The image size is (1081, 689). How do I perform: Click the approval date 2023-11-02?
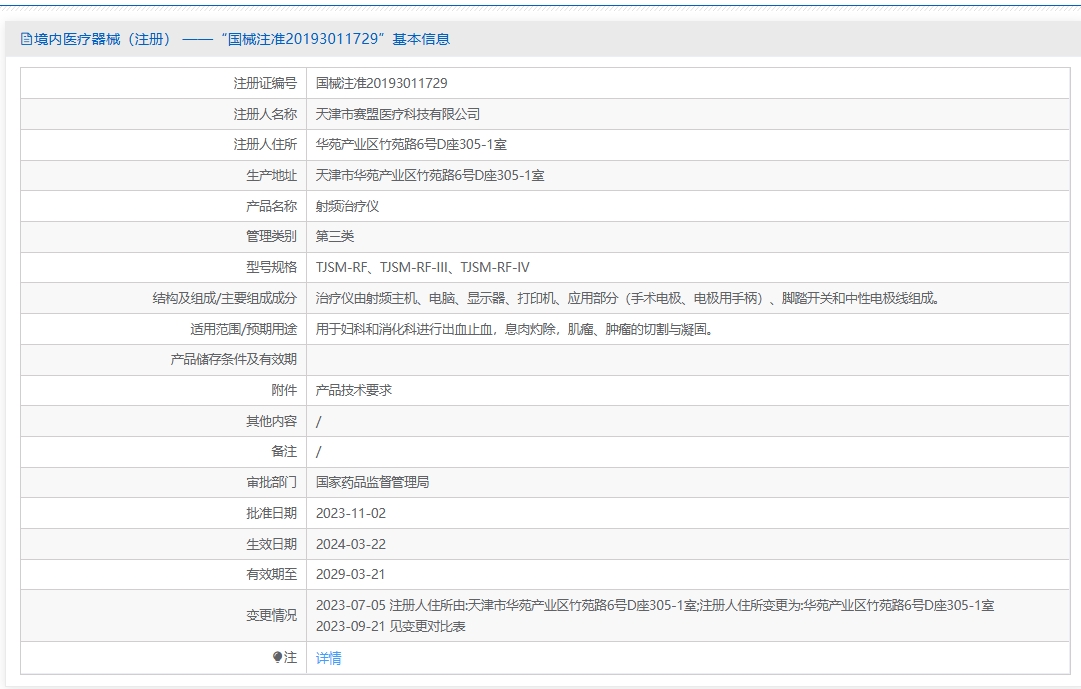[x=351, y=513]
